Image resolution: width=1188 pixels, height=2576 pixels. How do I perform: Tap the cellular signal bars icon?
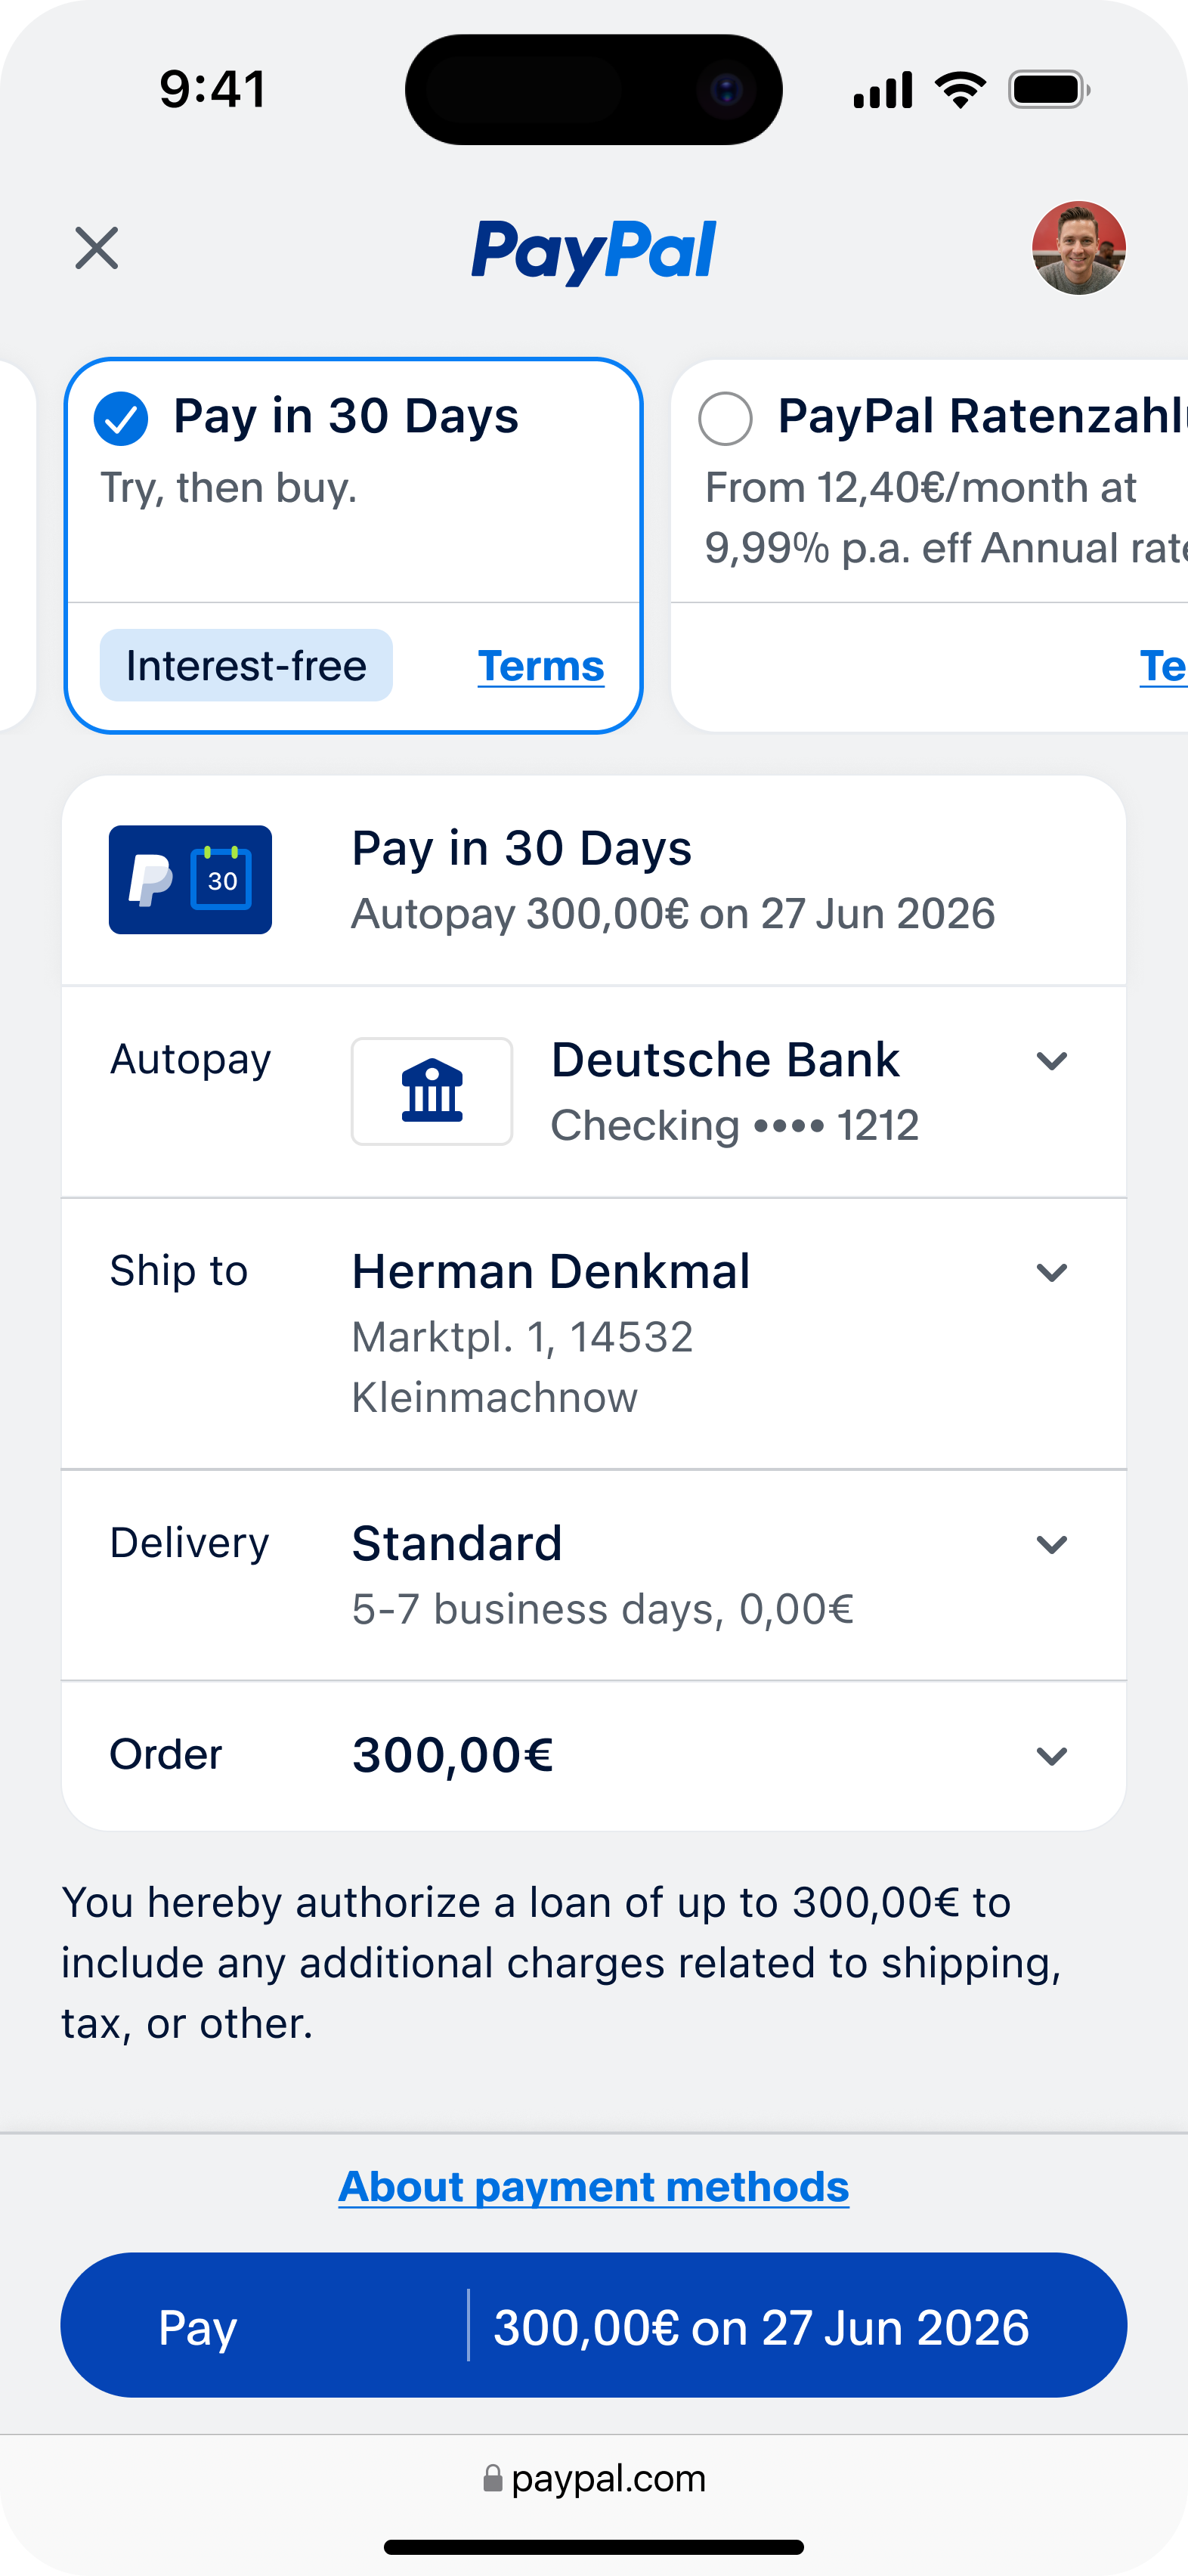[x=883, y=90]
